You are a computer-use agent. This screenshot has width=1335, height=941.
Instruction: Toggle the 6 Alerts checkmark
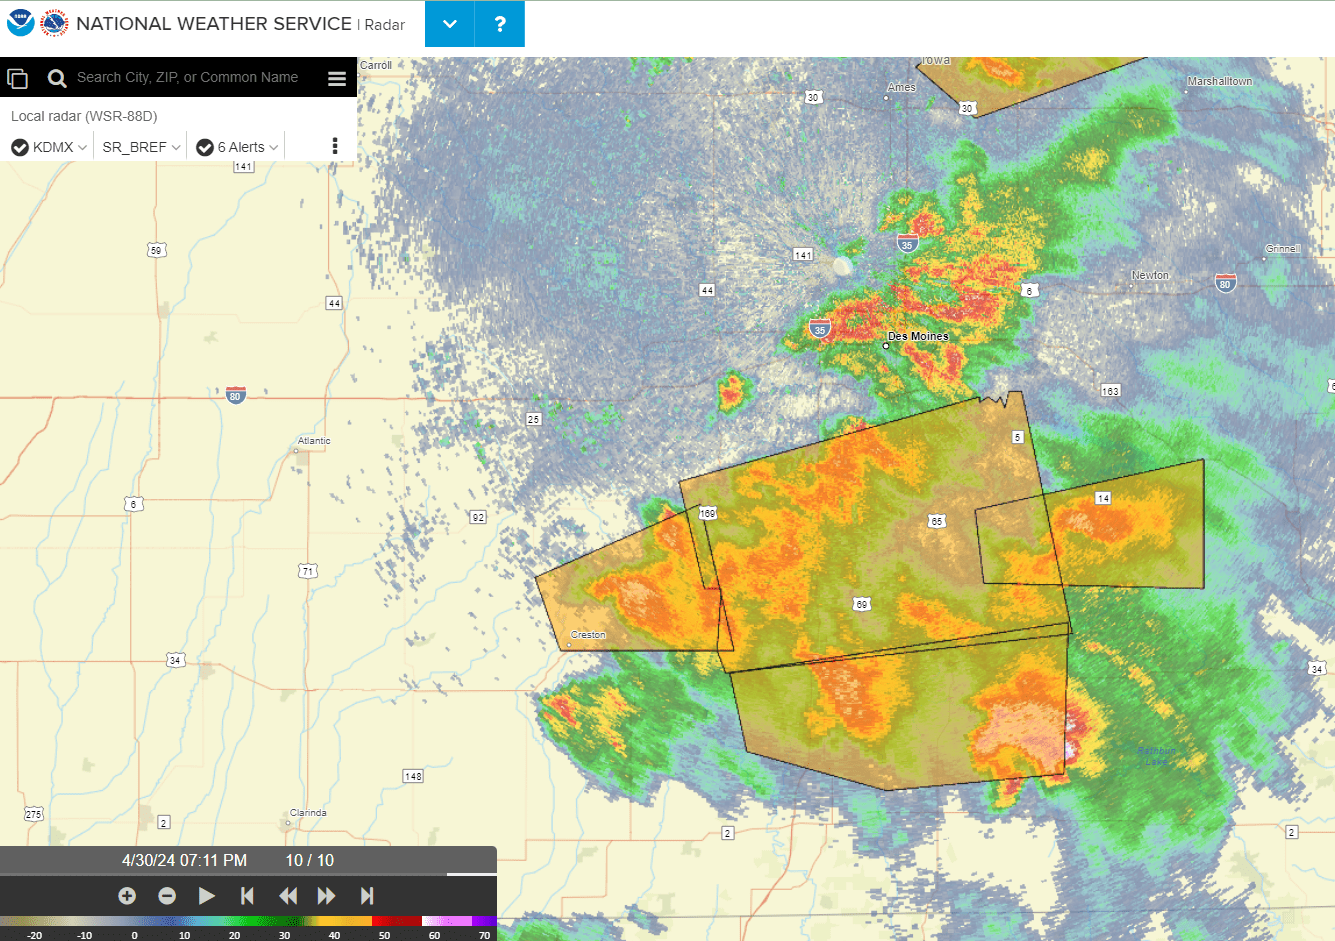[x=205, y=147]
